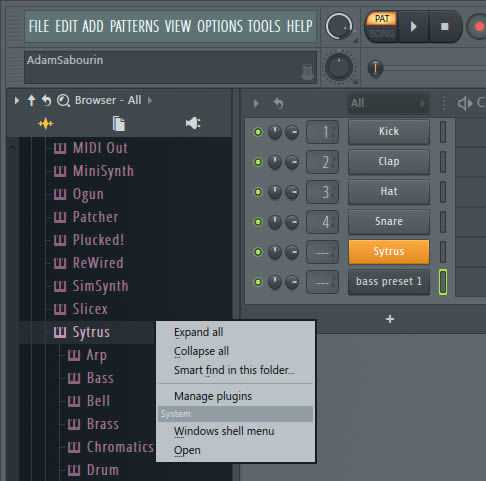The image size is (486, 481).
Task: Select Slicex in browser
Action: tap(90, 309)
